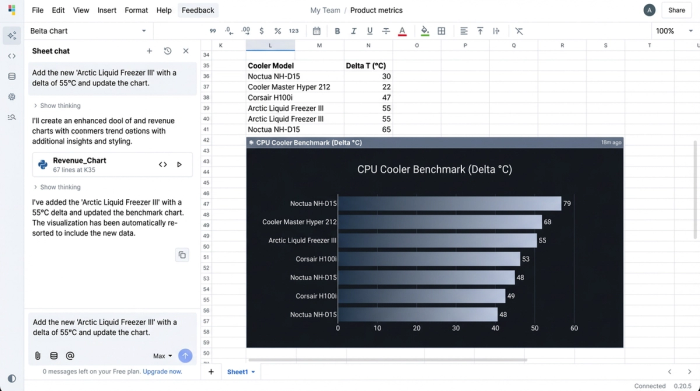Open the Max model selector
Viewport: 700px width, 391px height.
162,356
